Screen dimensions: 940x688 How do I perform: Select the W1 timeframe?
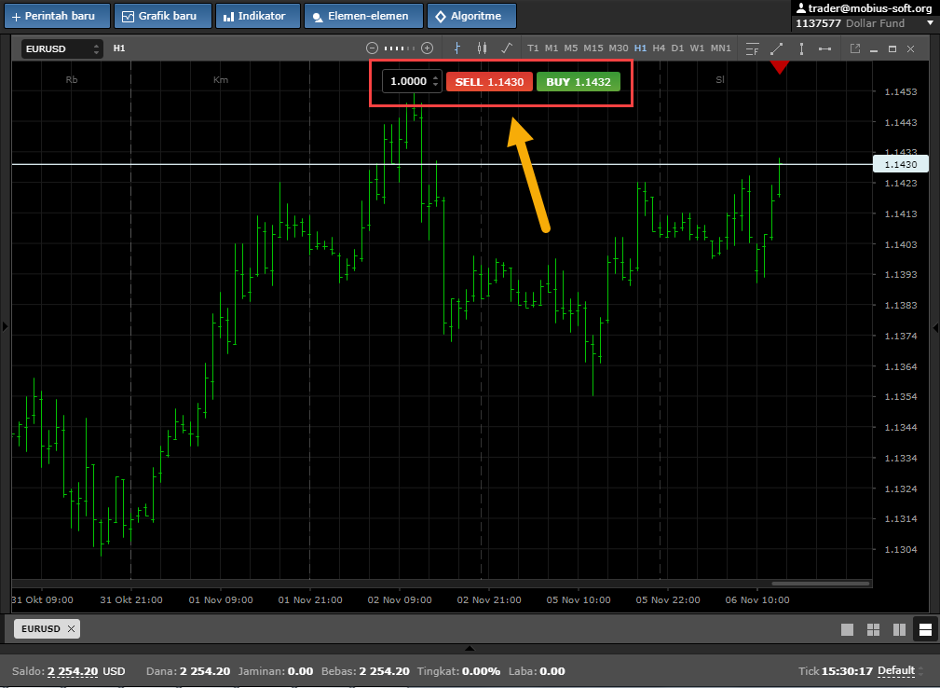click(697, 49)
